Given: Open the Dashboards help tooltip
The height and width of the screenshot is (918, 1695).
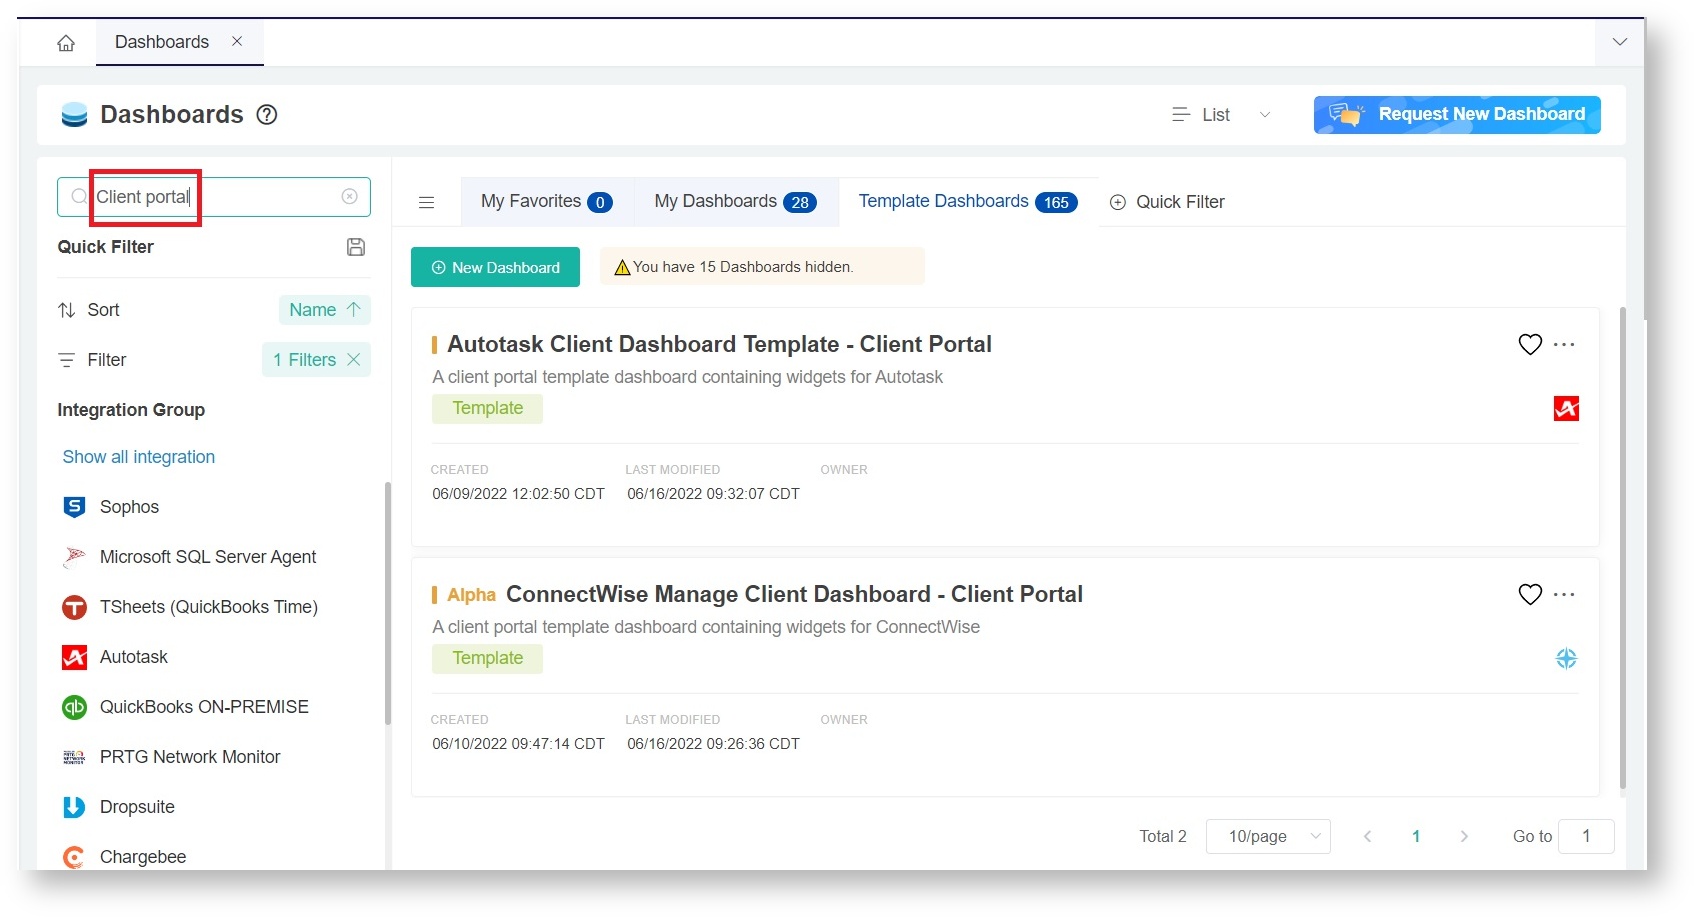Looking at the screenshot, I should (266, 115).
